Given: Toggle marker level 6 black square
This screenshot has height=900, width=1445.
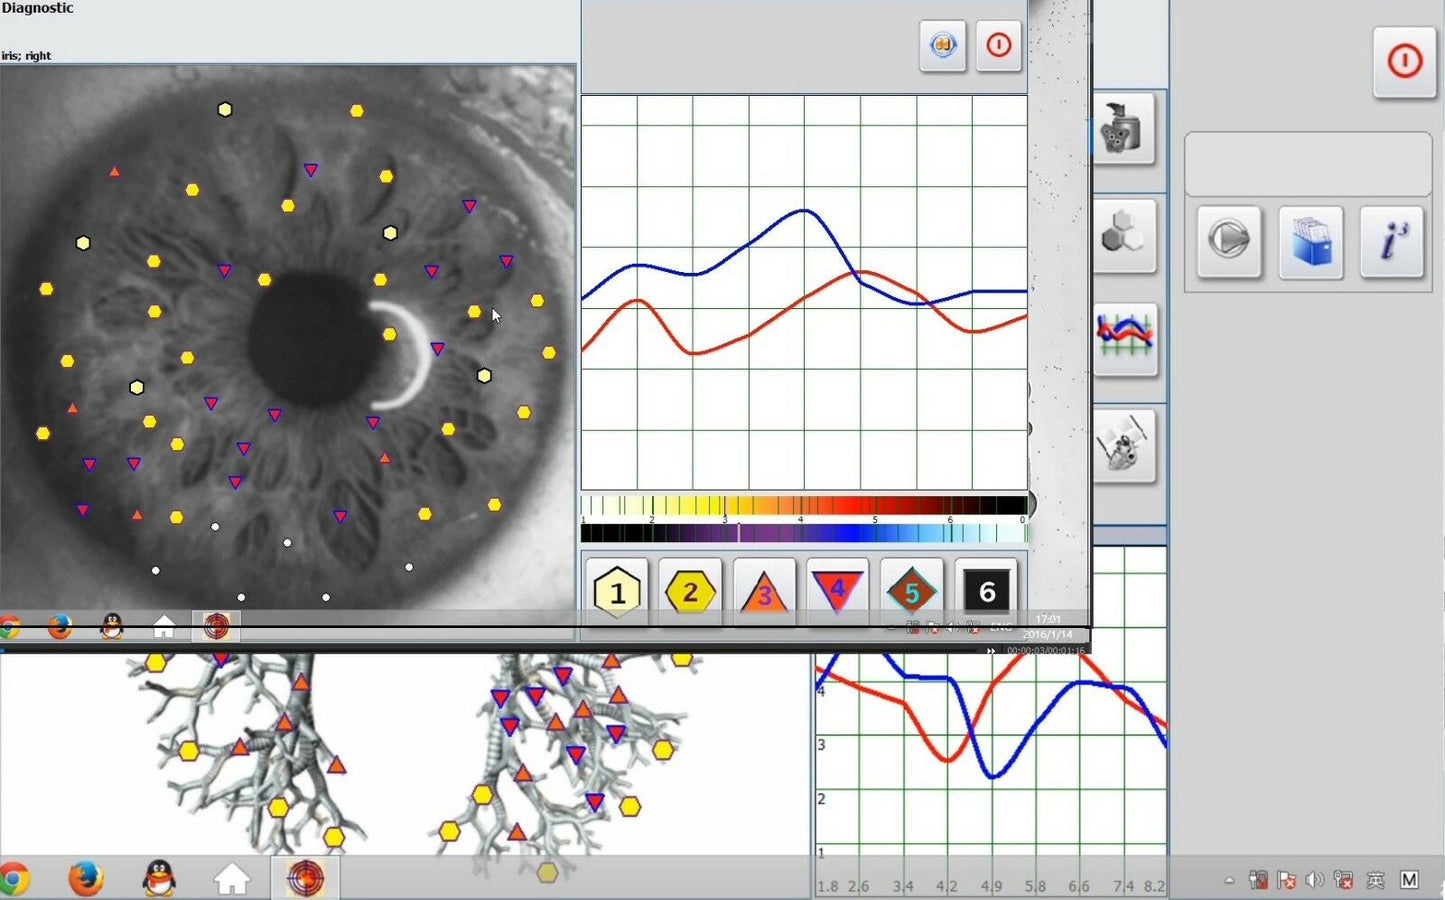Looking at the screenshot, I should coord(986,593).
